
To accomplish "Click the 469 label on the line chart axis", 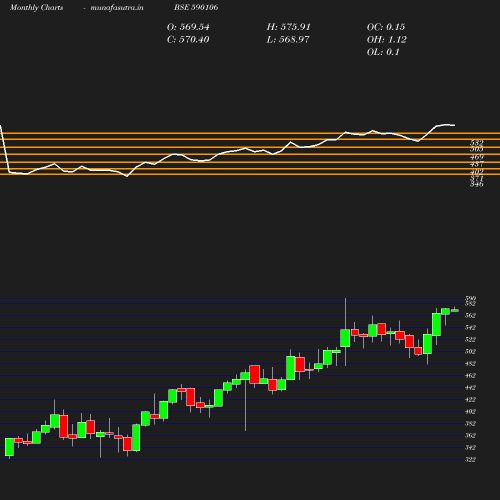I will 477,157.
